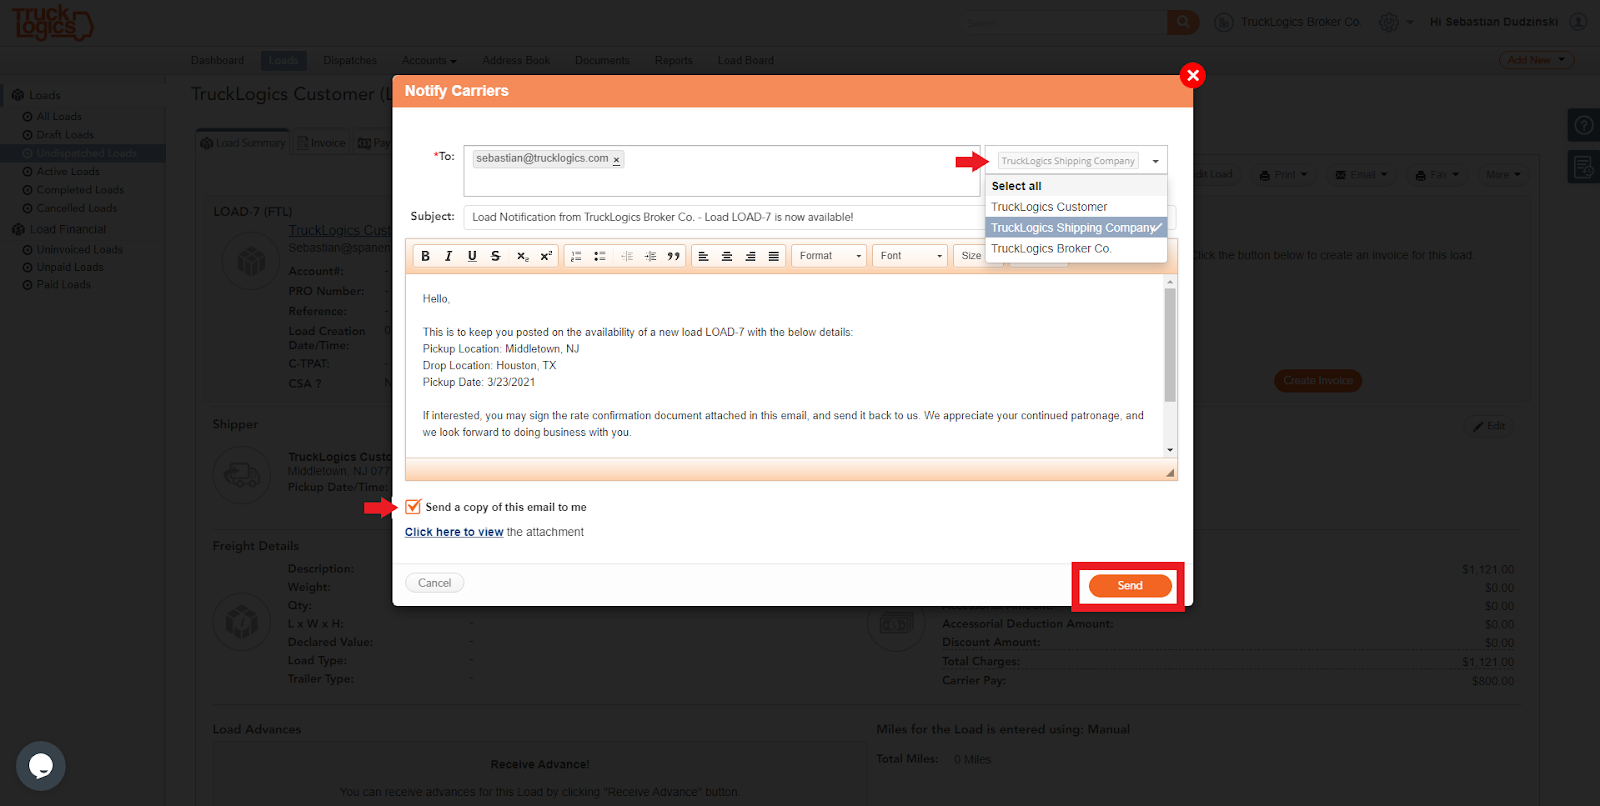
Task: Open All Loads in sidebar
Action: coord(59,117)
